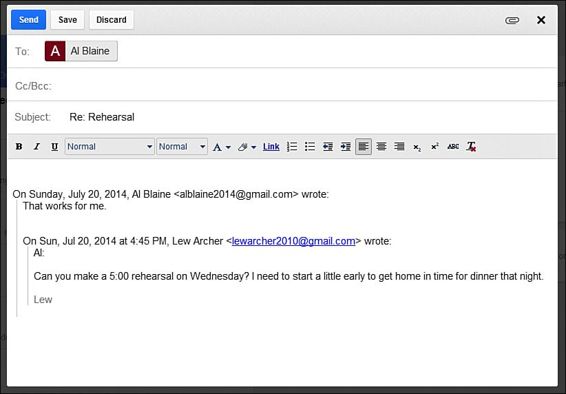Viewport: 566px width, 394px height.
Task: Edit the subject line Re: Rehearsal
Action: coord(102,117)
